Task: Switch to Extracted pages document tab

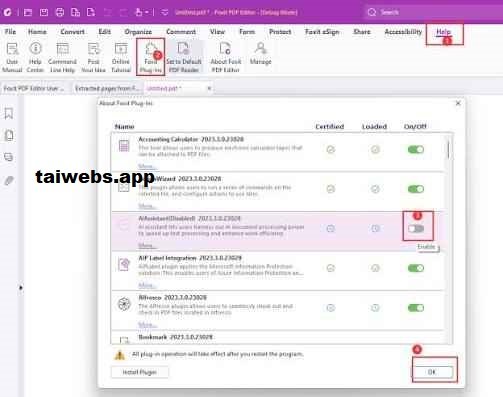Action: pyautogui.click(x=107, y=88)
